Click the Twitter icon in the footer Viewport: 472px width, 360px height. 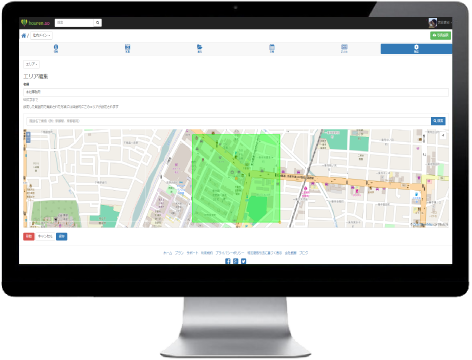(244, 261)
